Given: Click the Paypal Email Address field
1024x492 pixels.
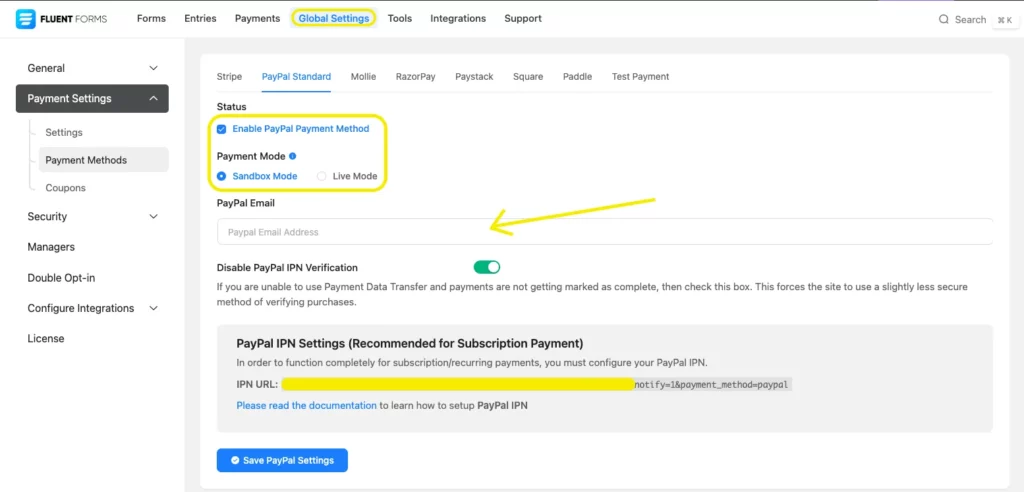Looking at the screenshot, I should point(605,232).
